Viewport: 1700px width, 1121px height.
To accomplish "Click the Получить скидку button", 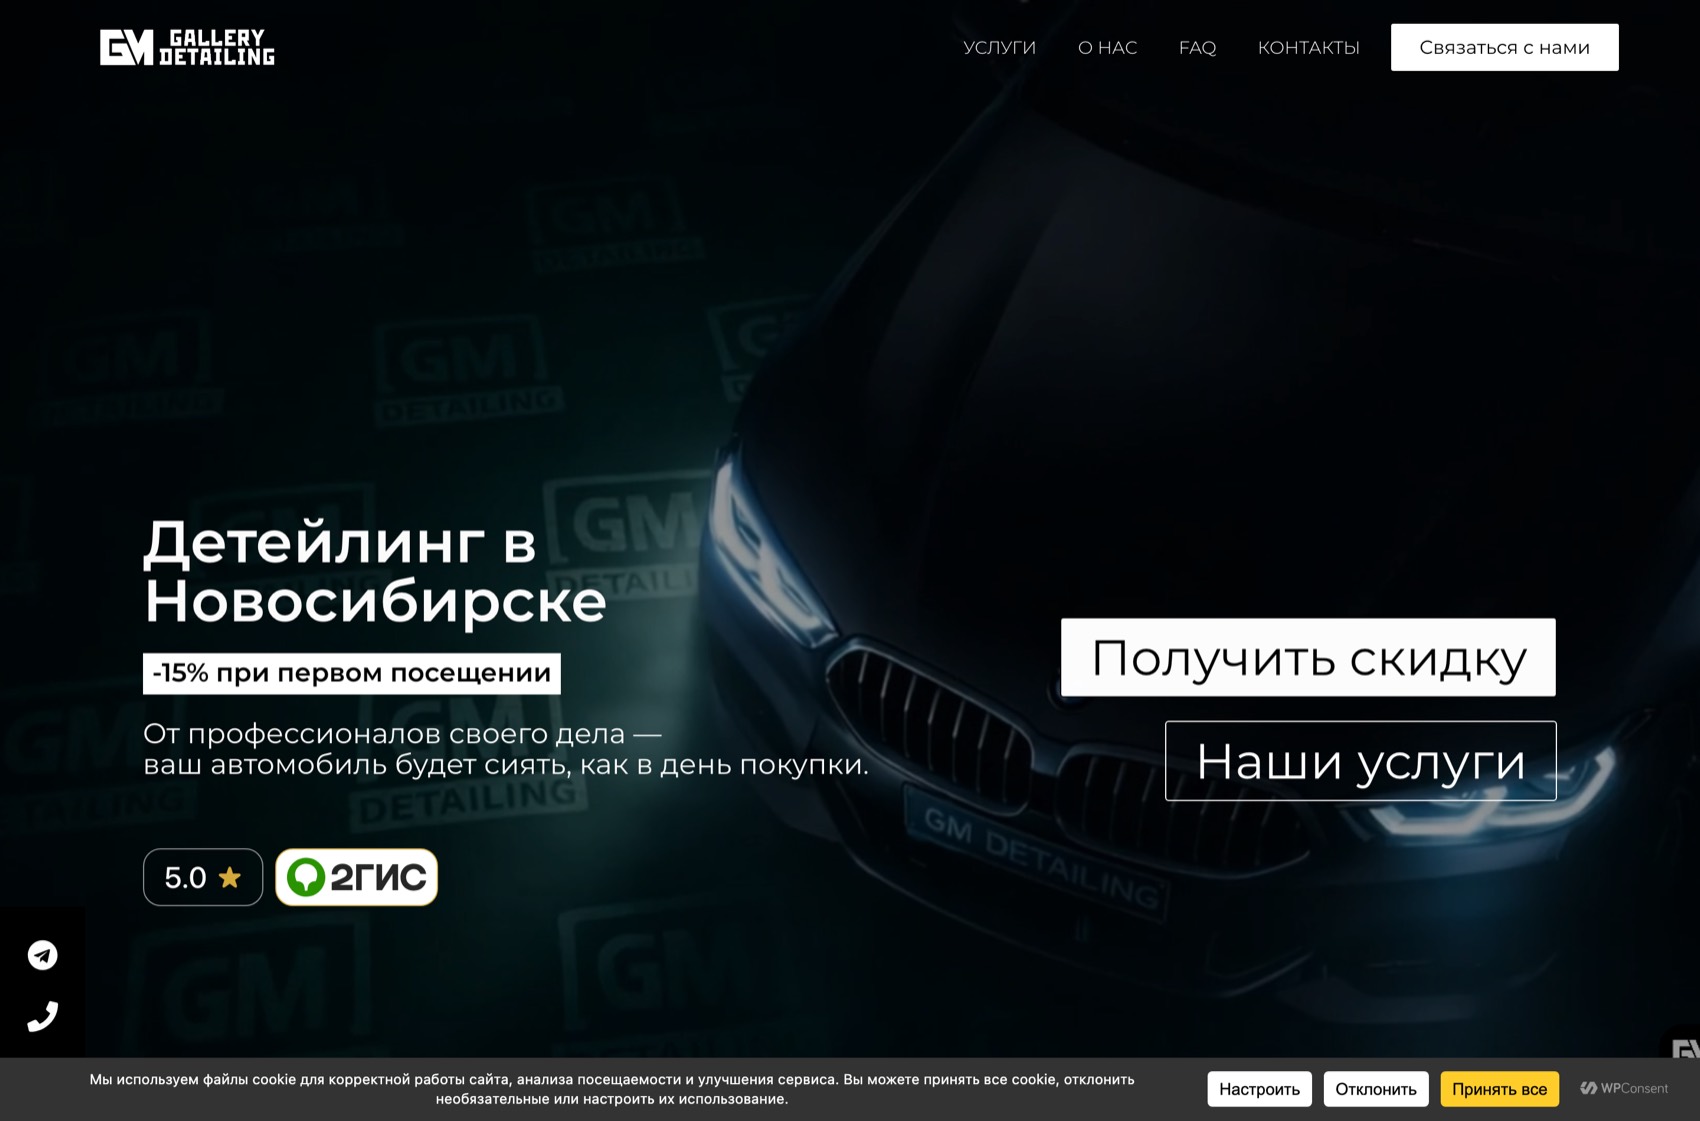I will coord(1308,657).
